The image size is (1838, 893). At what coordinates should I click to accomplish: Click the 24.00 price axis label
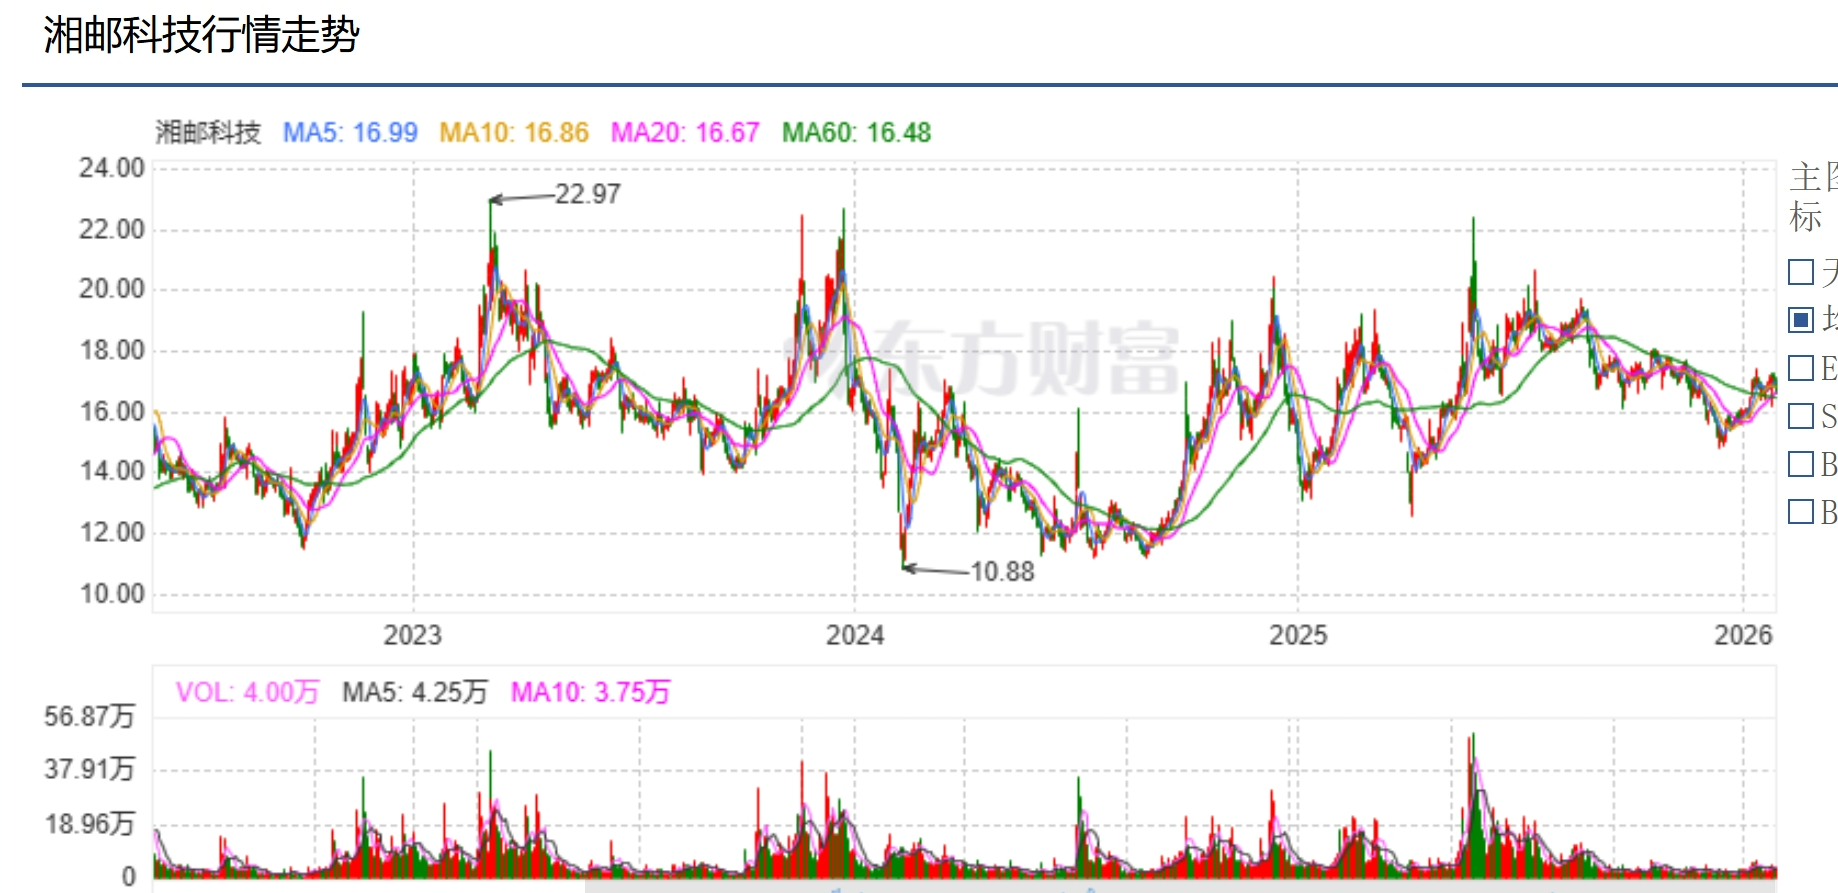coord(112,168)
